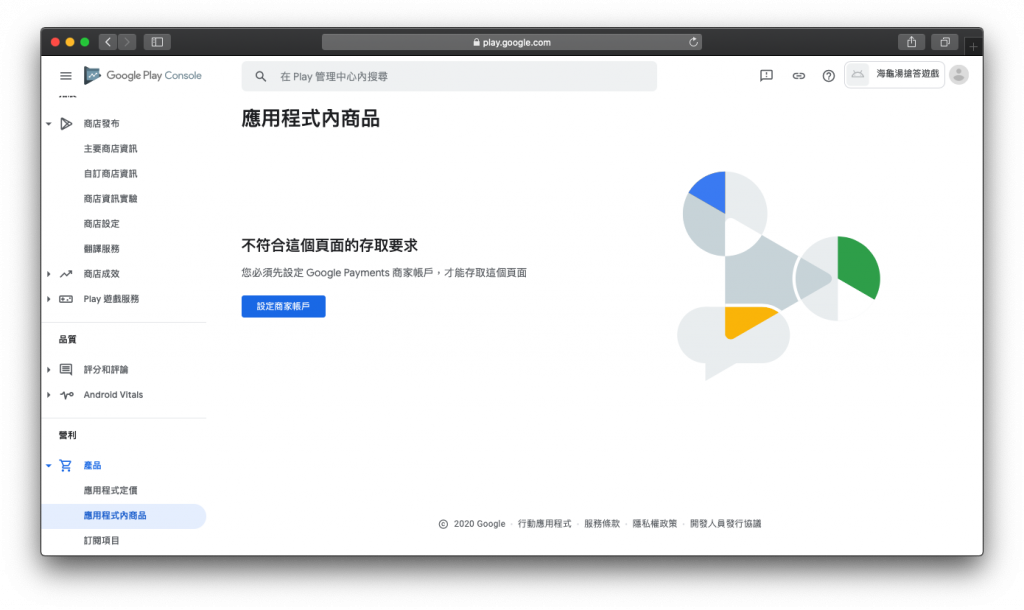Collapse the 商店發布 section arrow

pyautogui.click(x=48, y=123)
